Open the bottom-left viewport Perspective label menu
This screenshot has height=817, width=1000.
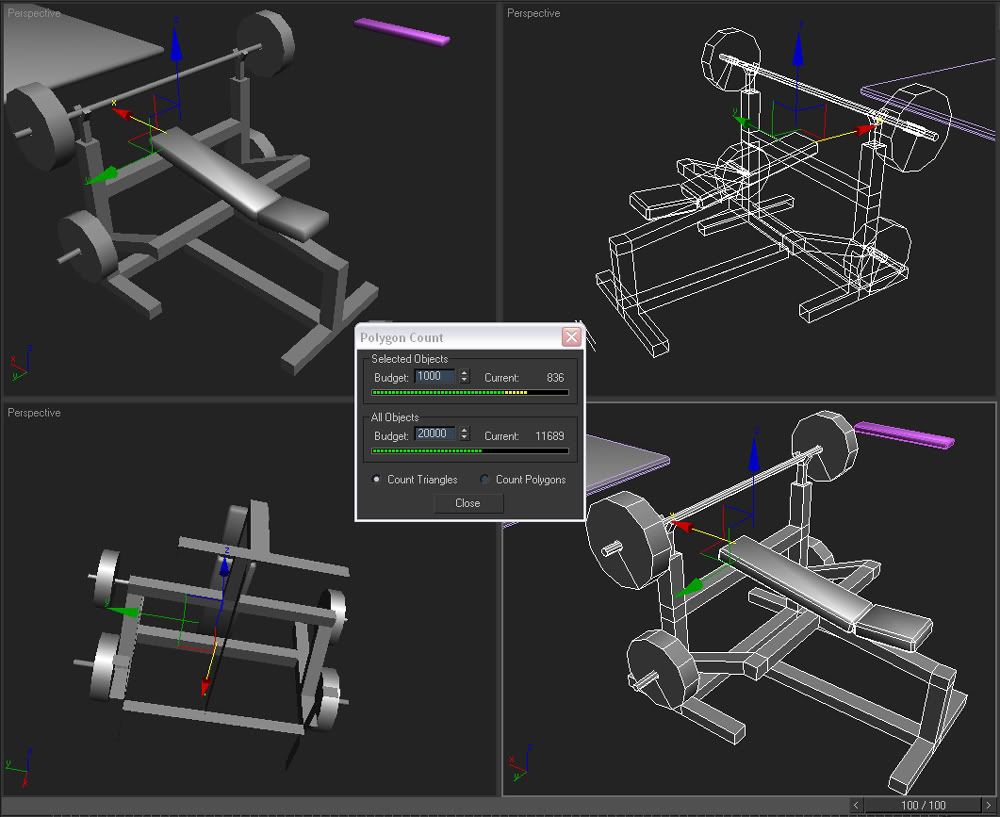pos(34,413)
